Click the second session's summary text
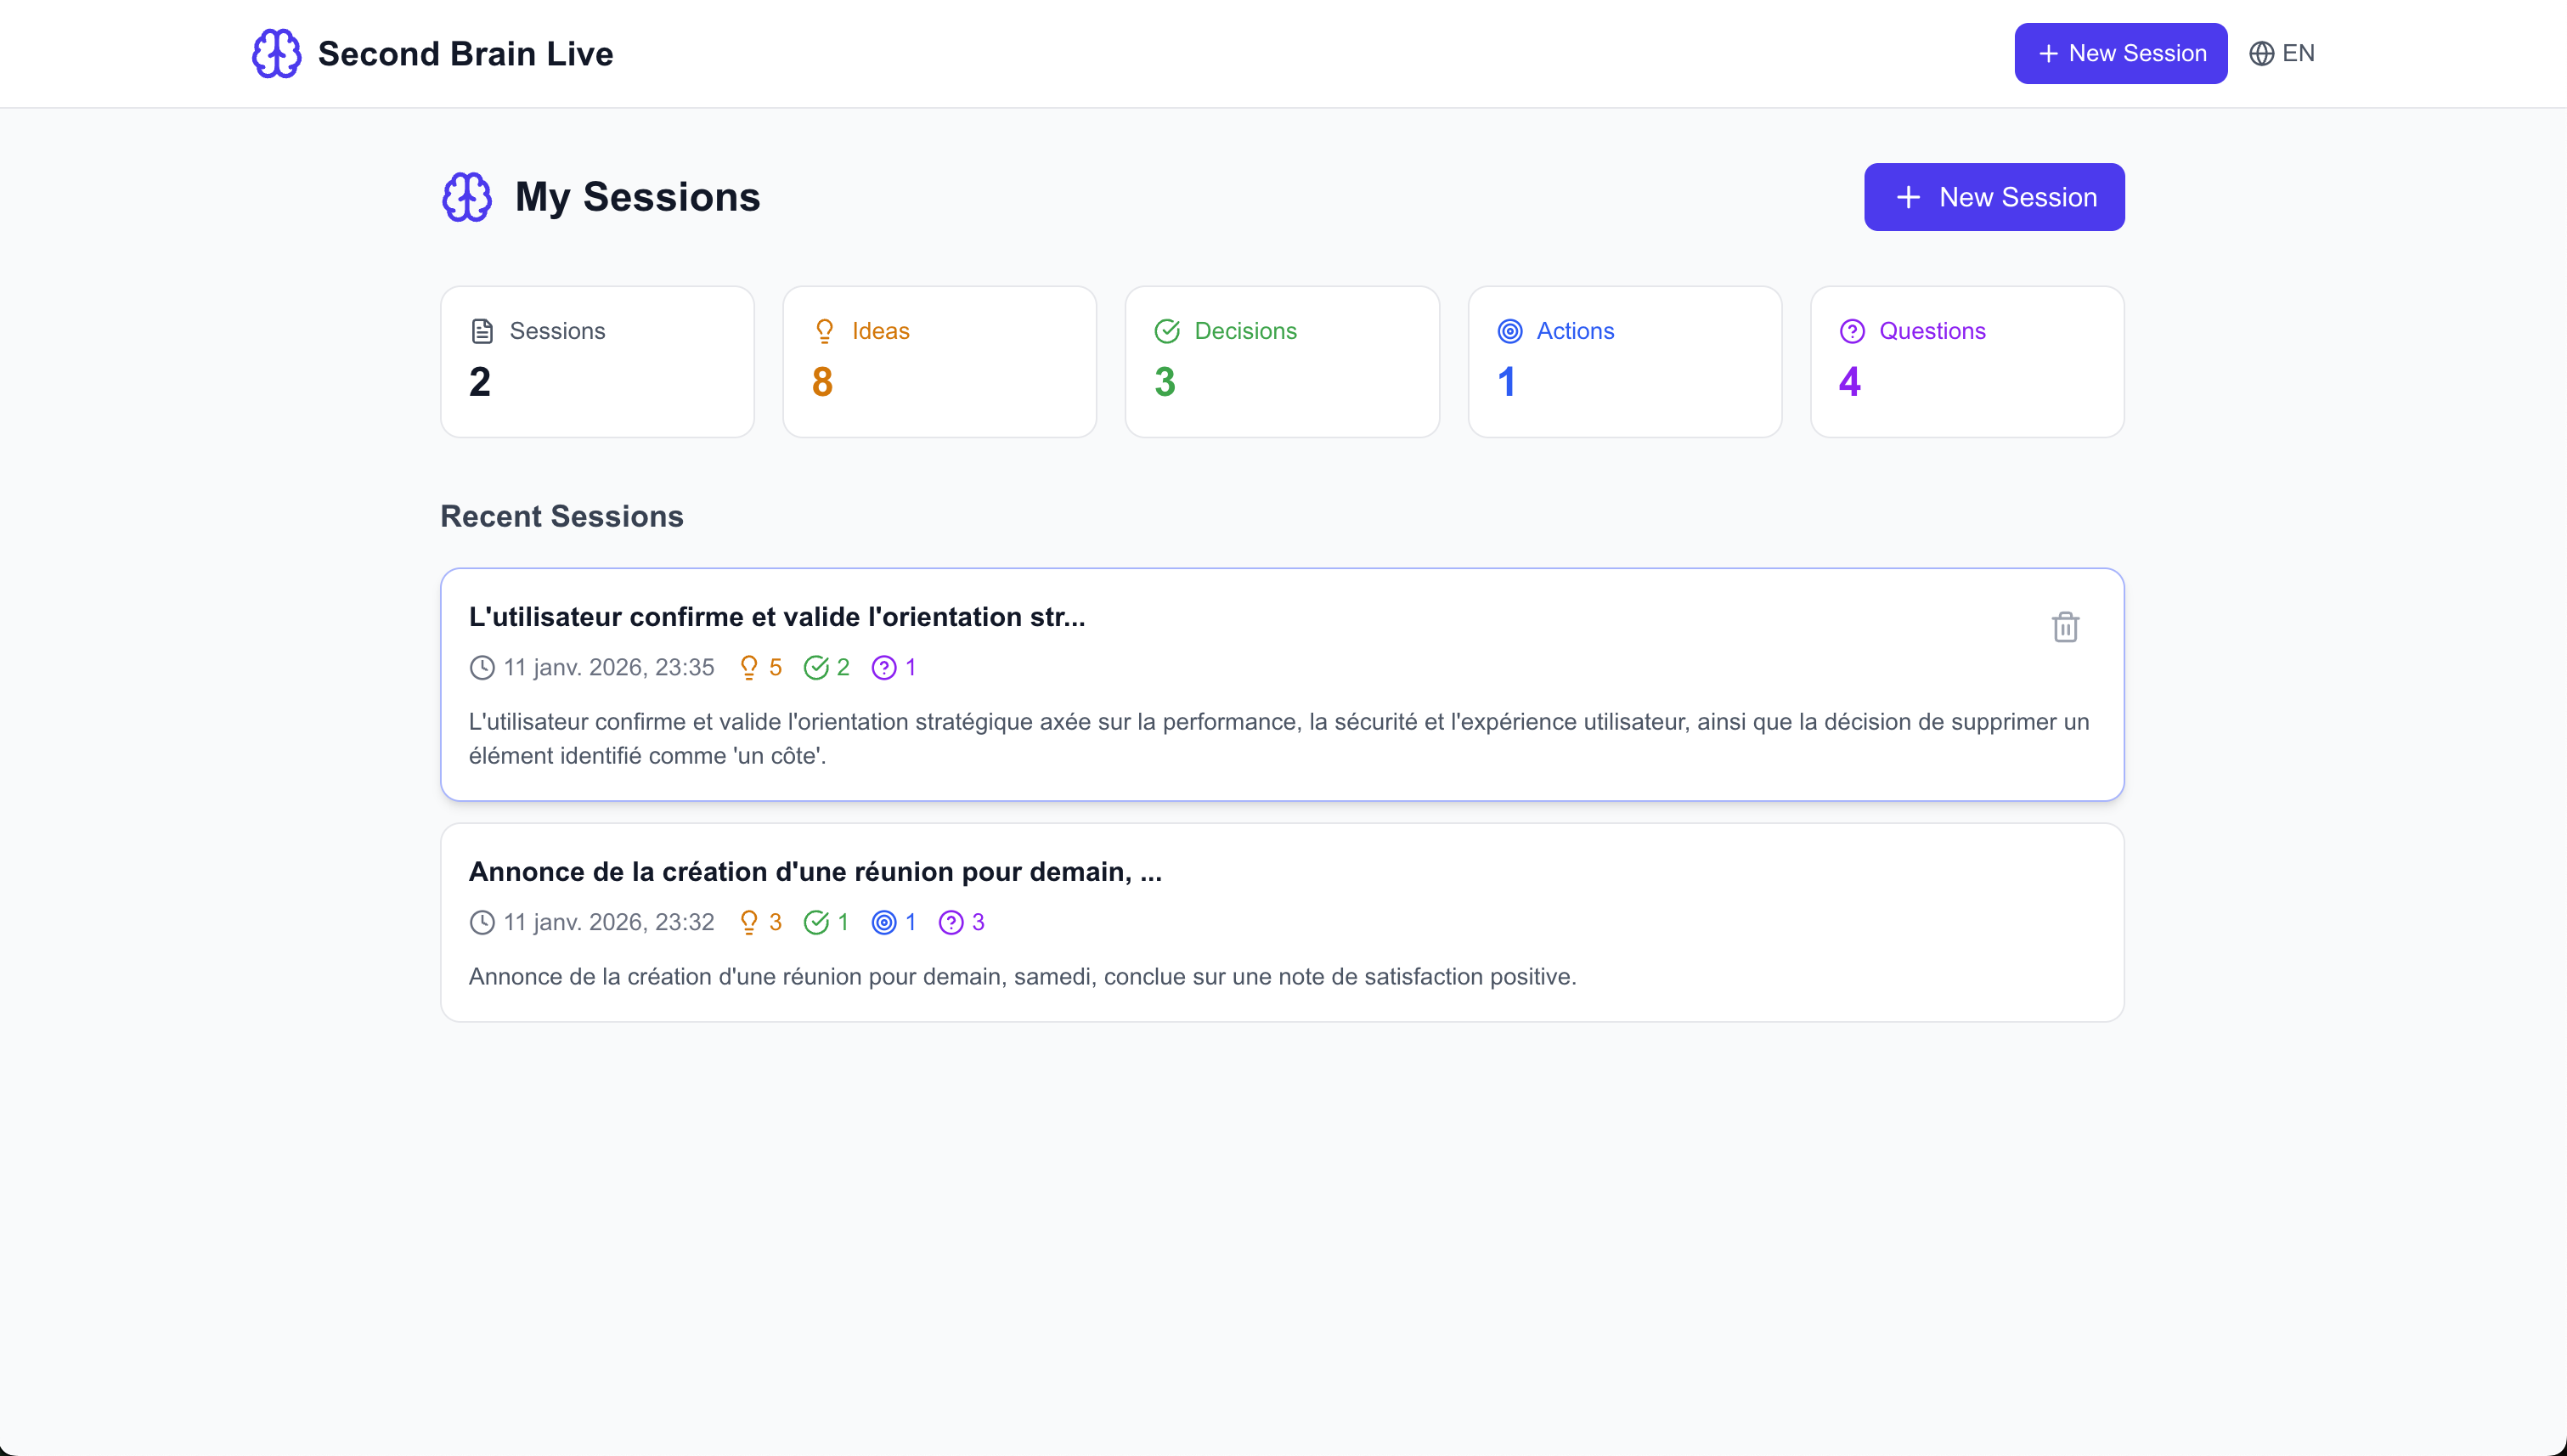 1022,976
